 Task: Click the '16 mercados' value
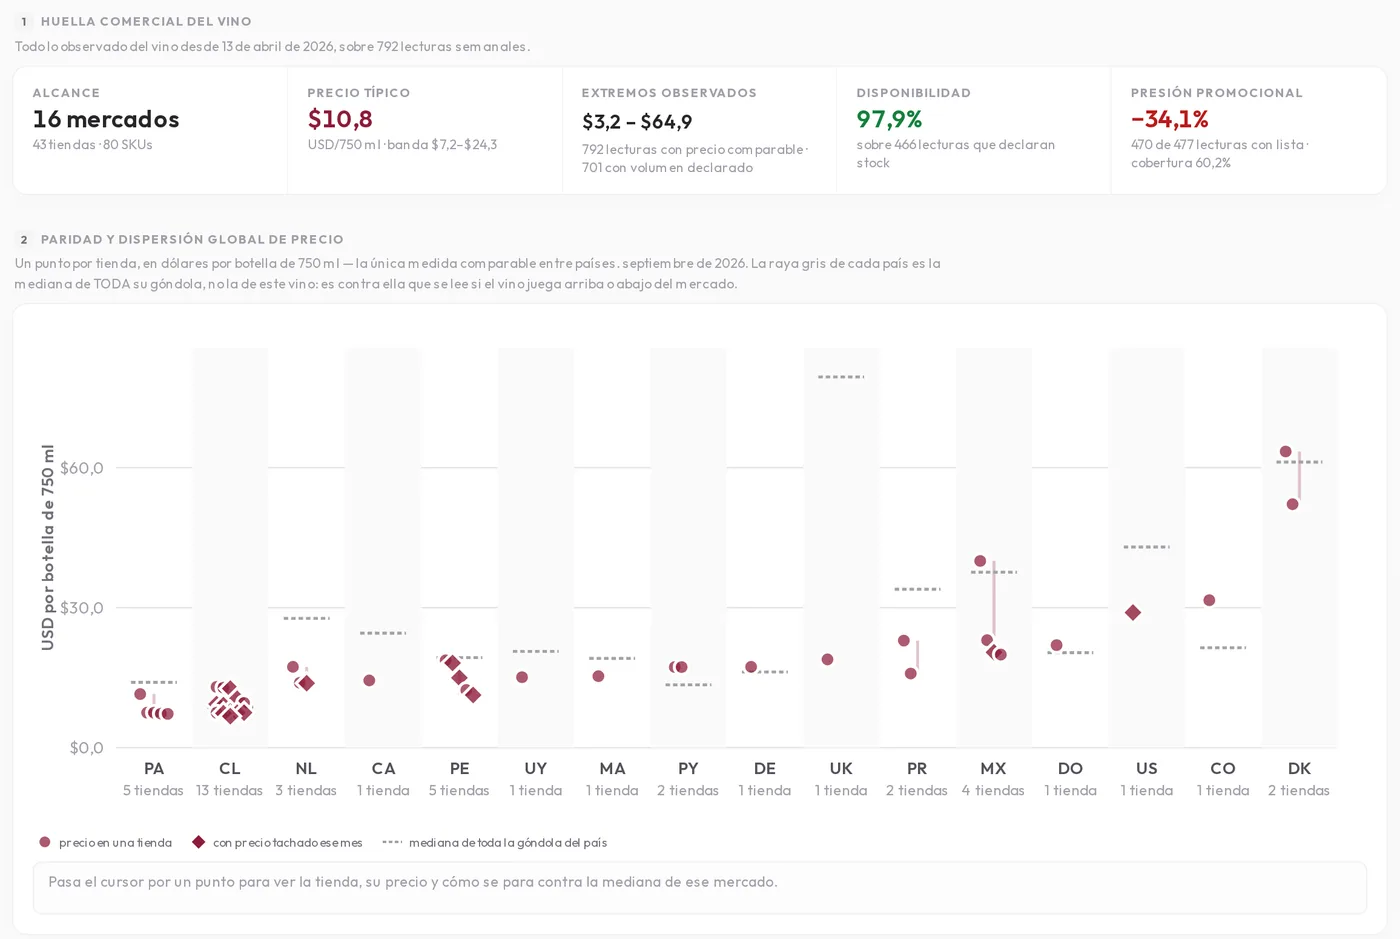tap(106, 119)
